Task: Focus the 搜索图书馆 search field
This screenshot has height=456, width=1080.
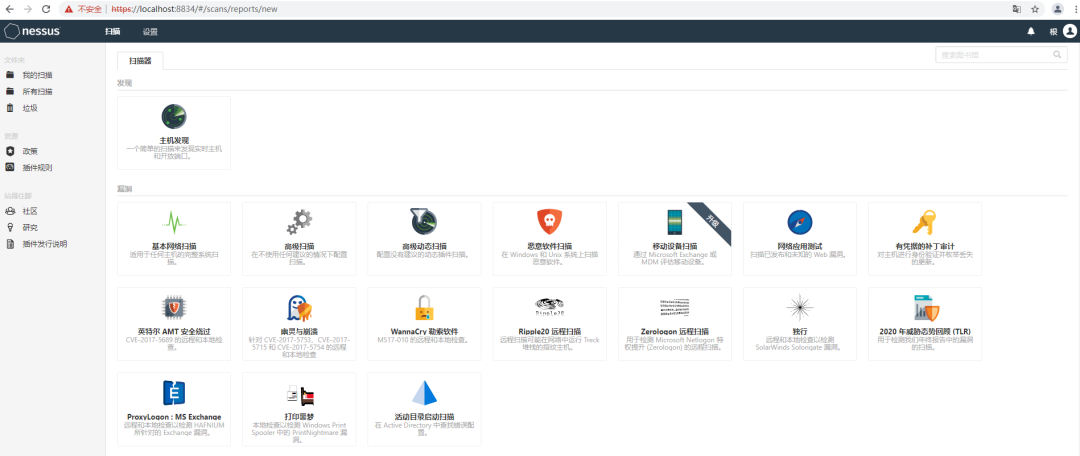Action: pos(1001,55)
